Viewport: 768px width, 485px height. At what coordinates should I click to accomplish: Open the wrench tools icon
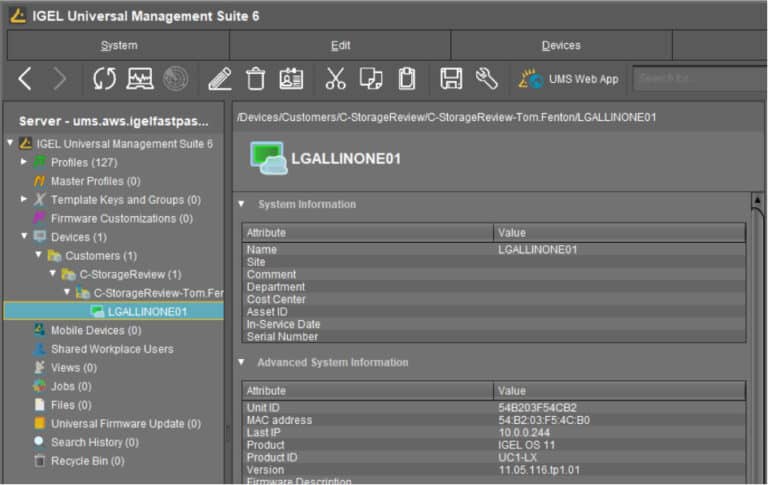coord(486,79)
